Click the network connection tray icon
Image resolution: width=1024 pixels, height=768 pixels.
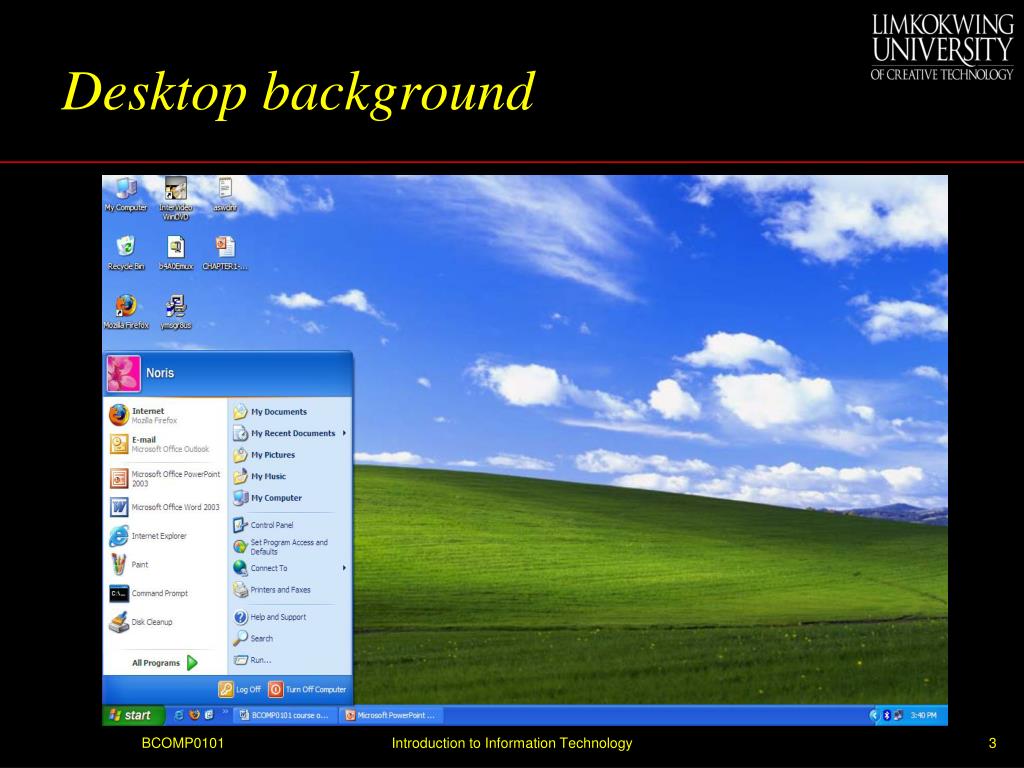coord(899,715)
